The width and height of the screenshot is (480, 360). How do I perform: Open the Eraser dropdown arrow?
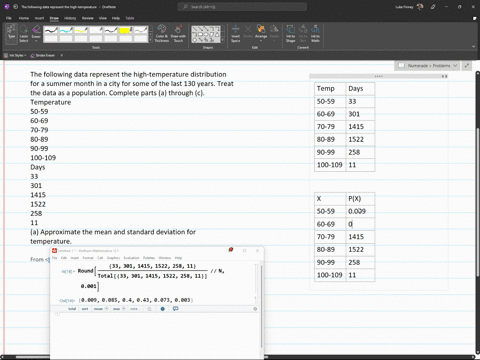click(36, 41)
